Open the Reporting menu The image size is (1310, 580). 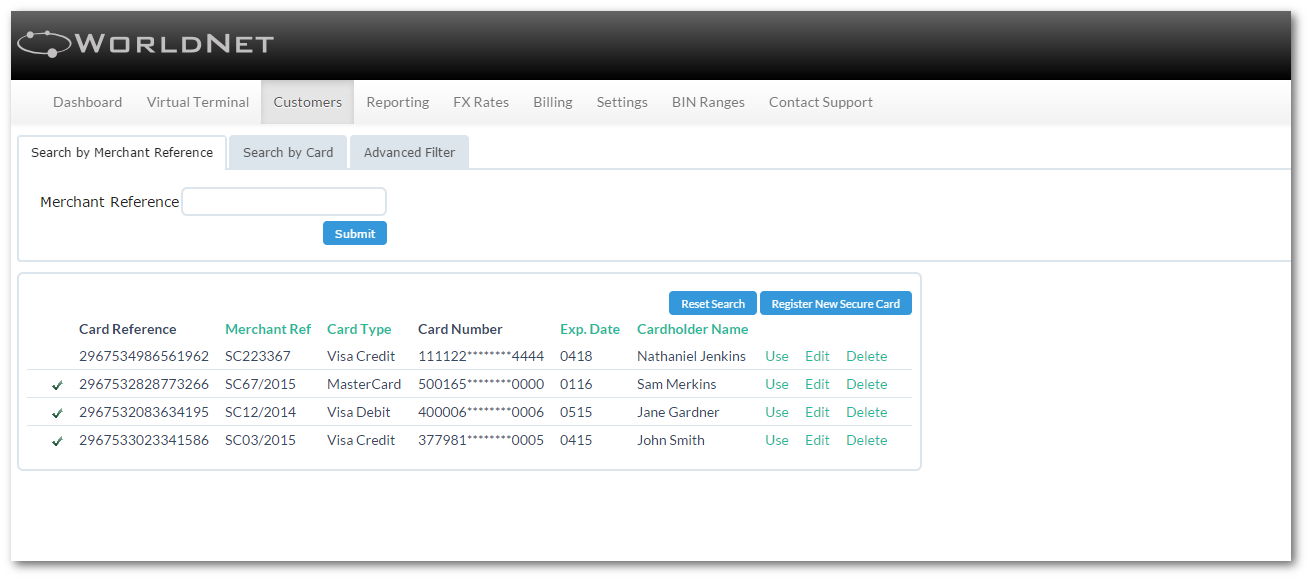point(397,102)
